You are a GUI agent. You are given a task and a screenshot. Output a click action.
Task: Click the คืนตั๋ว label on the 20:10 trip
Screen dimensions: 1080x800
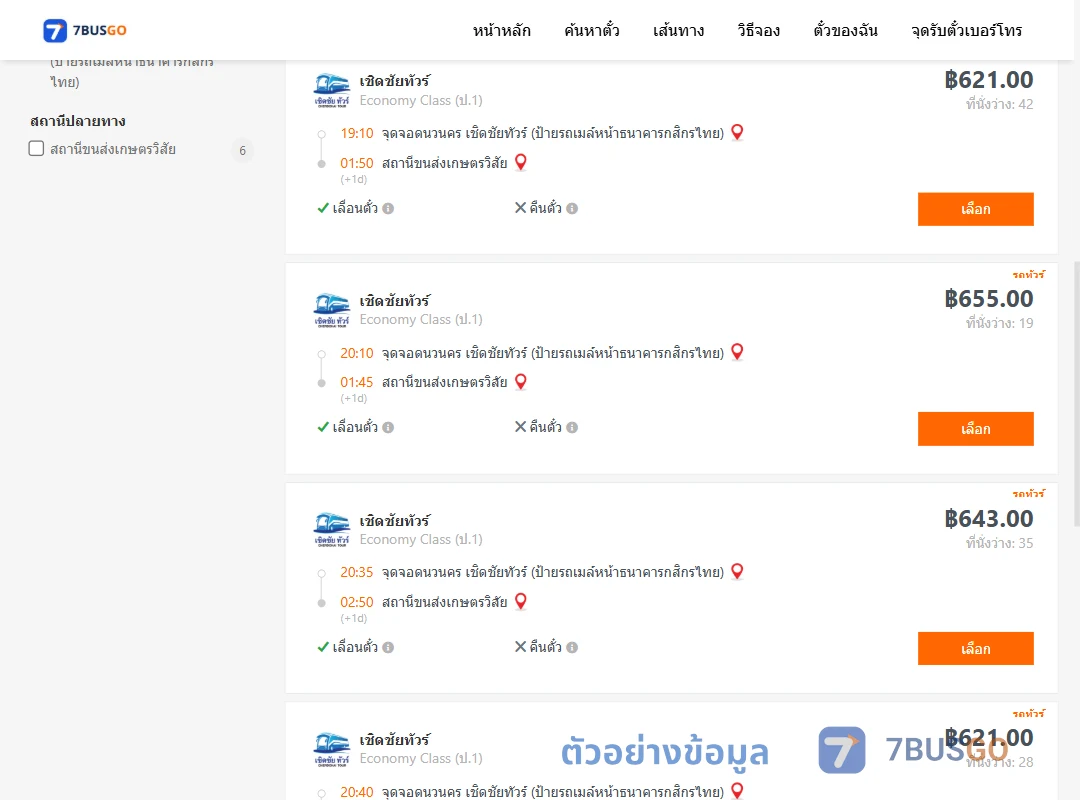pyautogui.click(x=546, y=427)
